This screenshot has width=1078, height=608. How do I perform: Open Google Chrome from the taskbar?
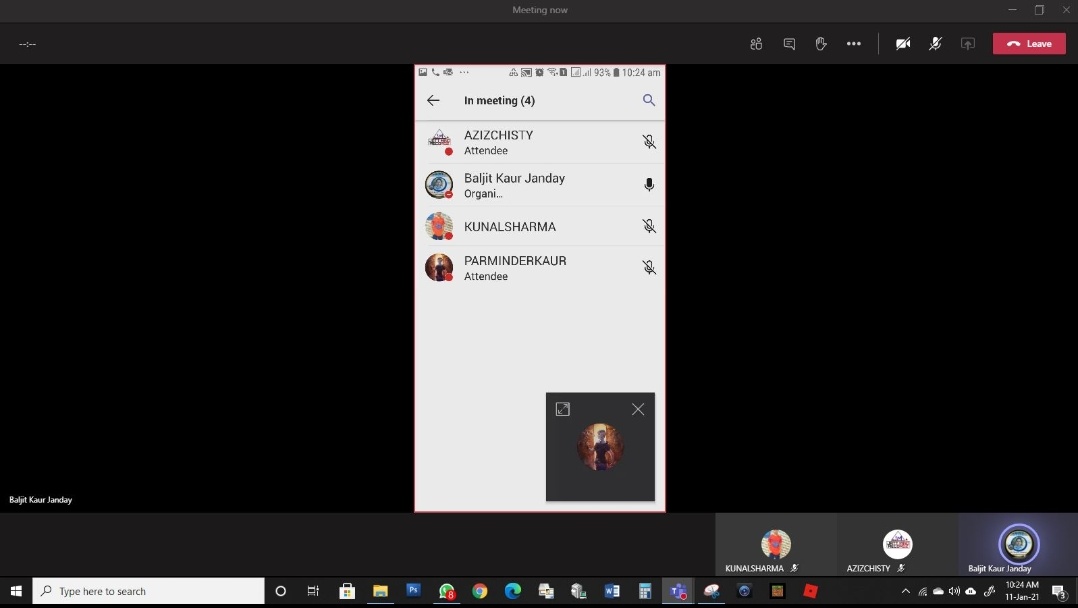(x=479, y=591)
